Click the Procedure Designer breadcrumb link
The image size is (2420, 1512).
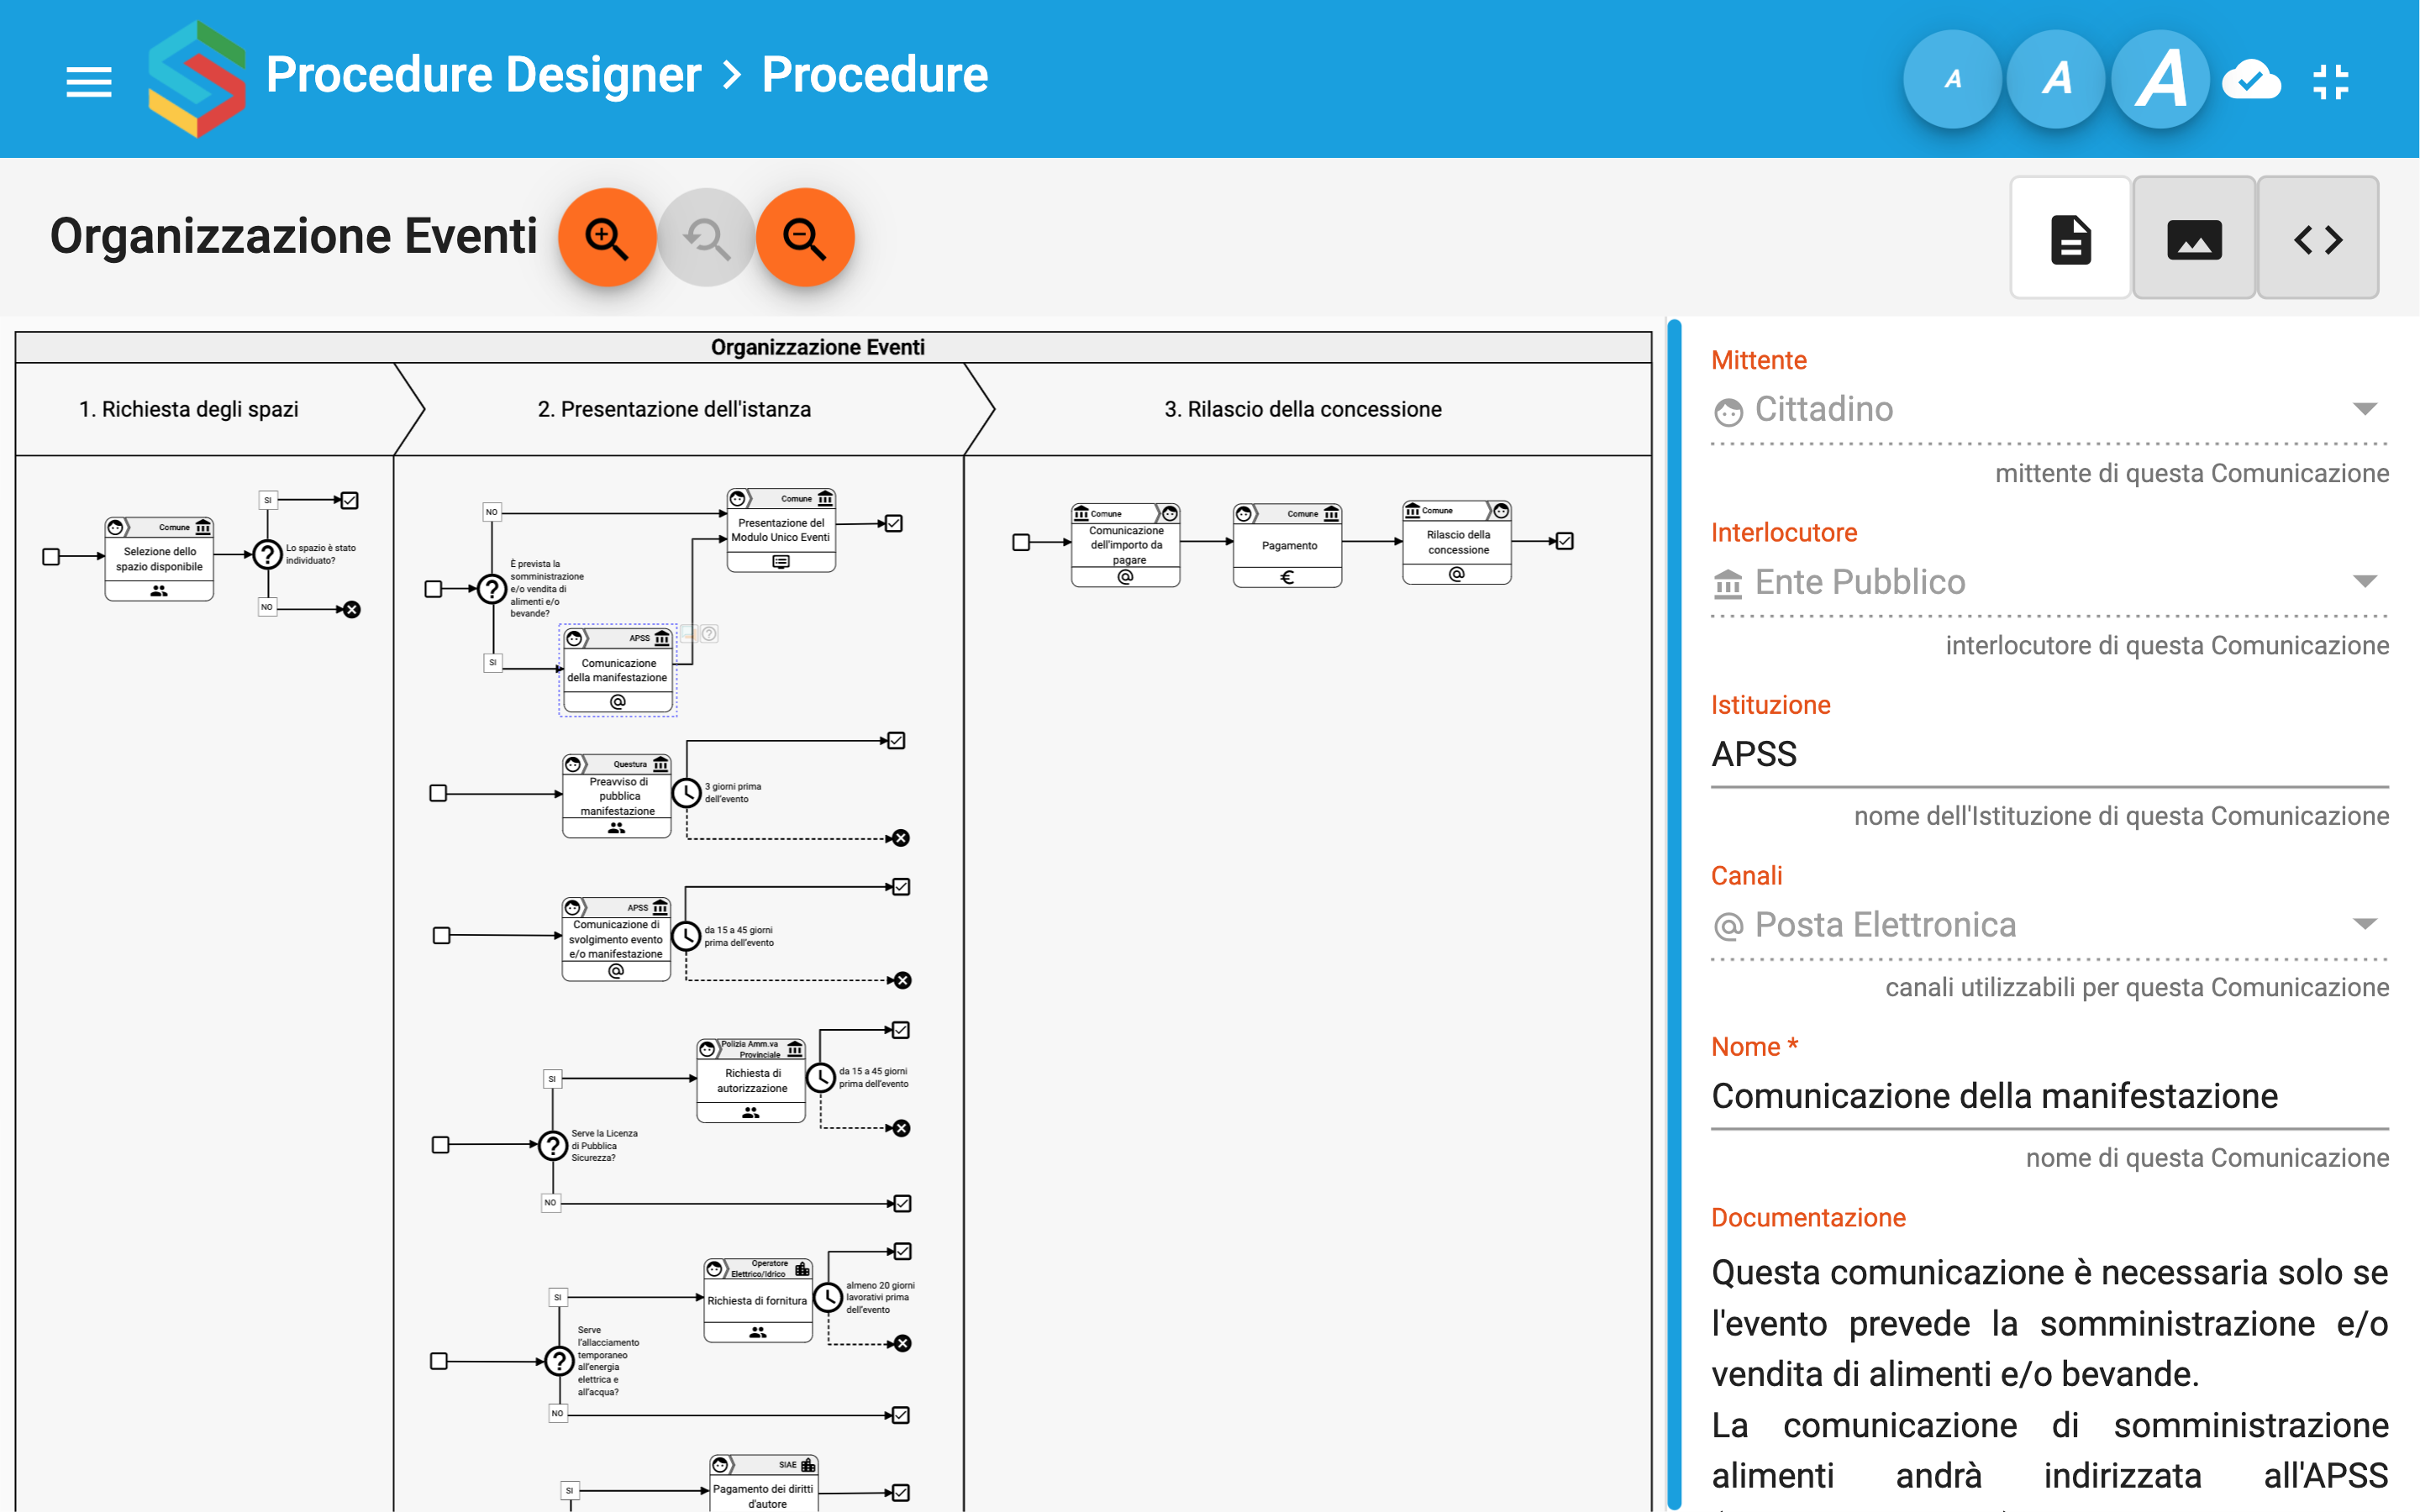pyautogui.click(x=483, y=75)
